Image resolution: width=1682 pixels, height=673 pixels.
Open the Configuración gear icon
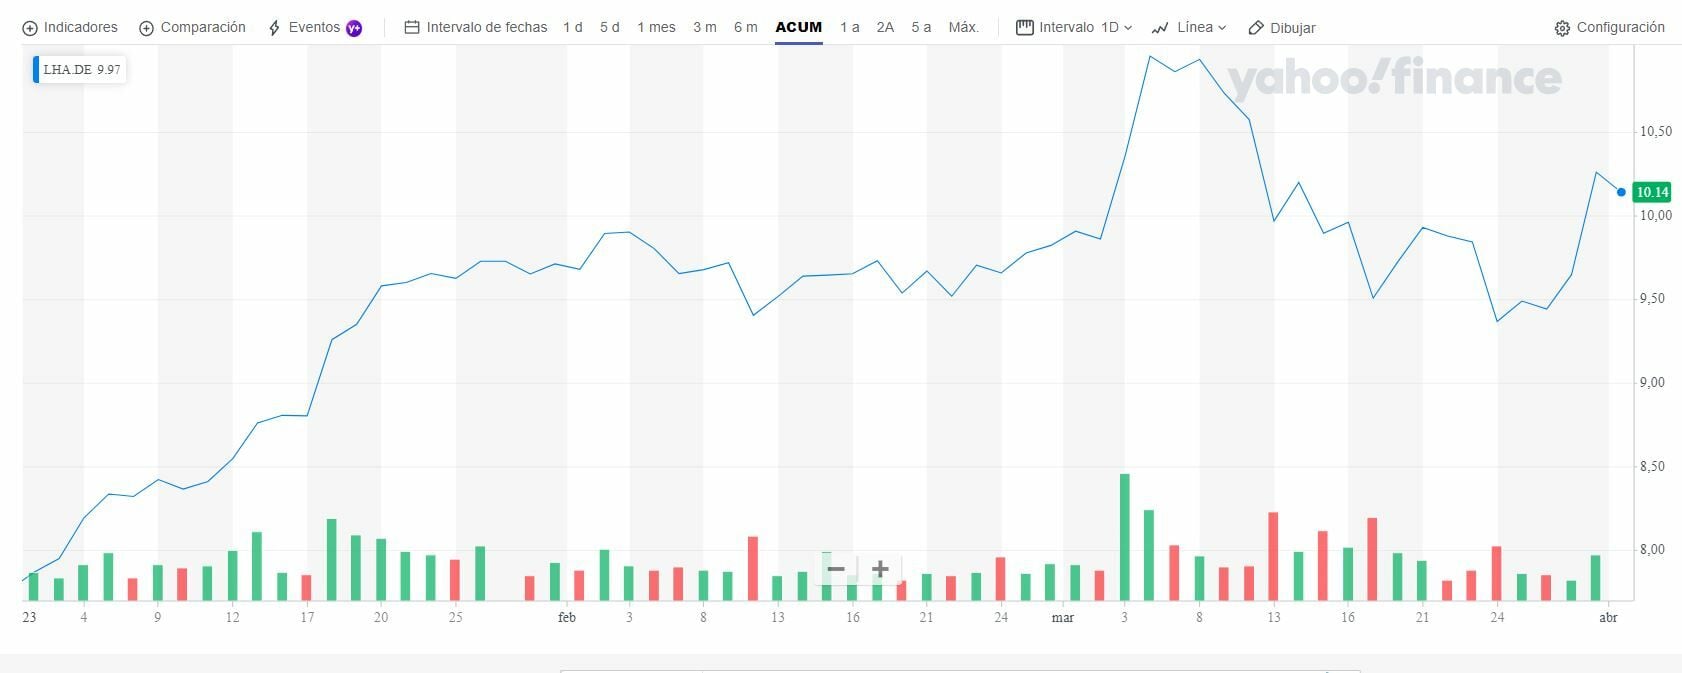click(x=1562, y=28)
